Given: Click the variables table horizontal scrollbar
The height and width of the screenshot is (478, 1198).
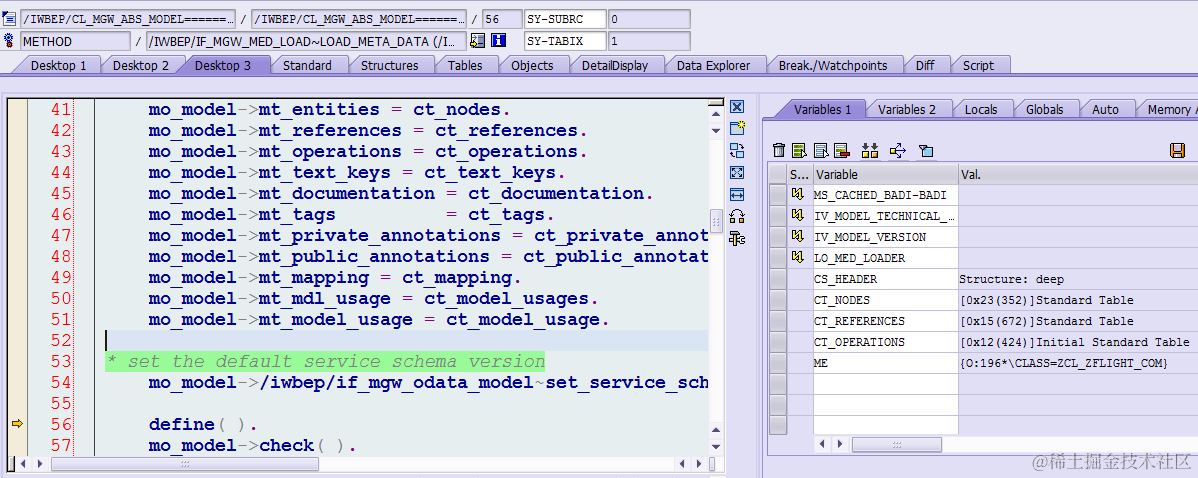Looking at the screenshot, I should [897, 444].
